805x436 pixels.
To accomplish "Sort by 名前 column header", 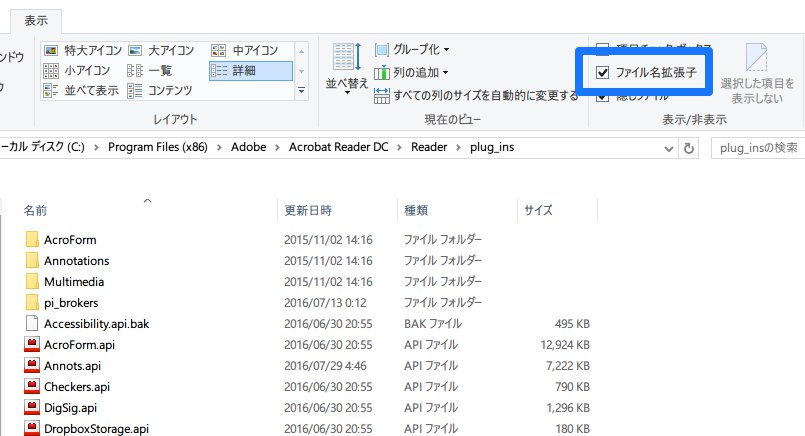I will (x=35, y=211).
